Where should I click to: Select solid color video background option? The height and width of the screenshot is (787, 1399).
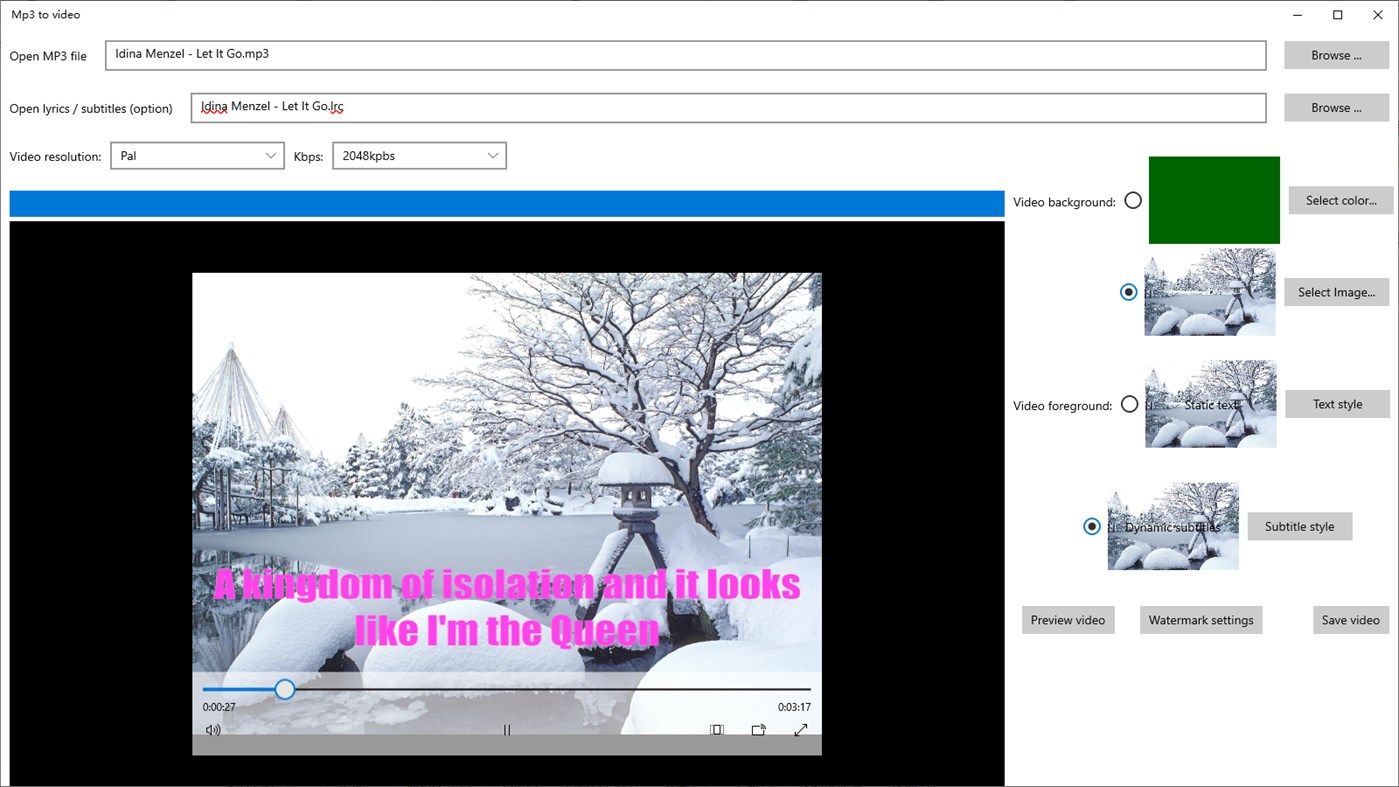coord(1132,200)
